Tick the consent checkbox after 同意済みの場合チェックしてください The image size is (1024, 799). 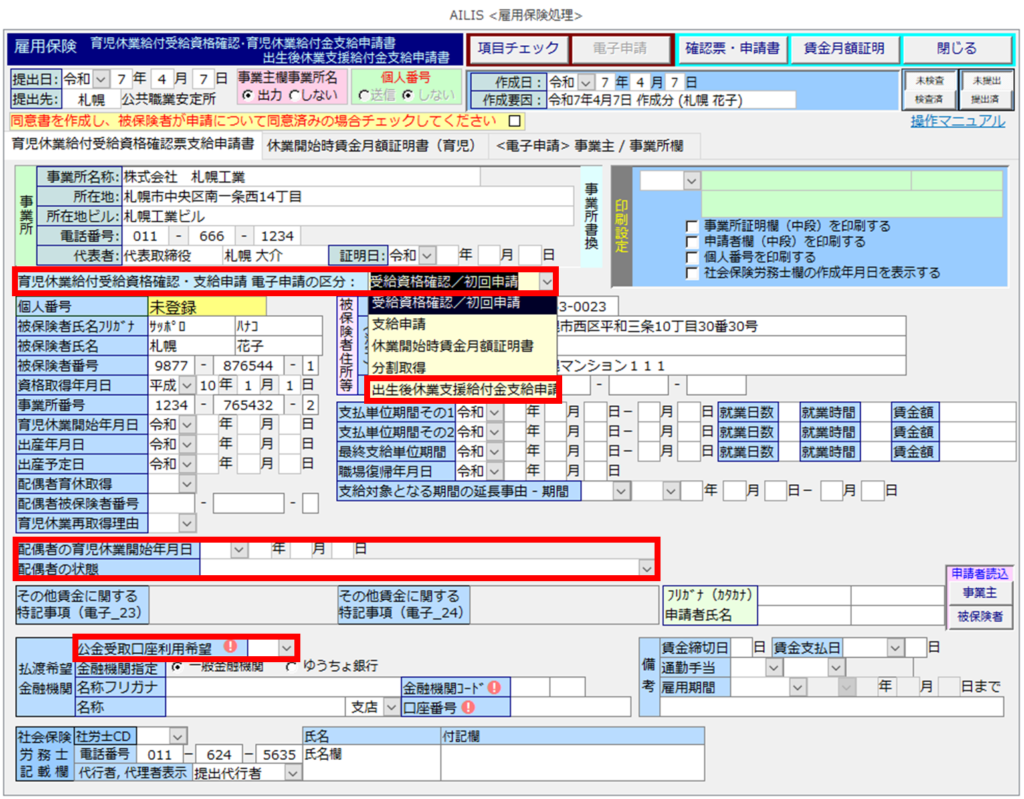pos(515,121)
